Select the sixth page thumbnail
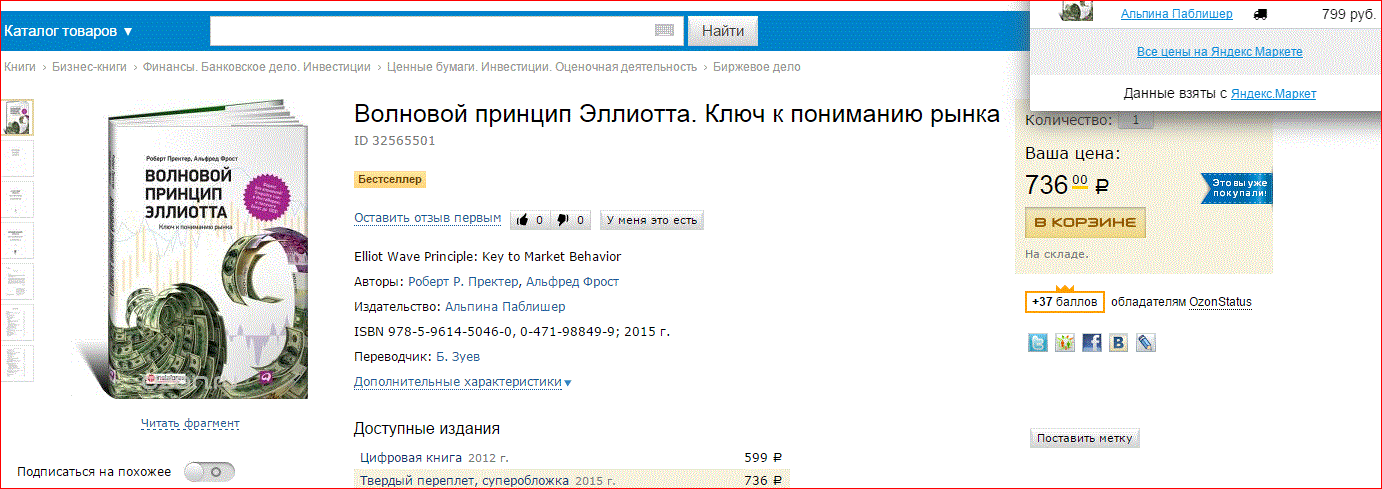This screenshot has height=489, width=1382. coord(18,322)
